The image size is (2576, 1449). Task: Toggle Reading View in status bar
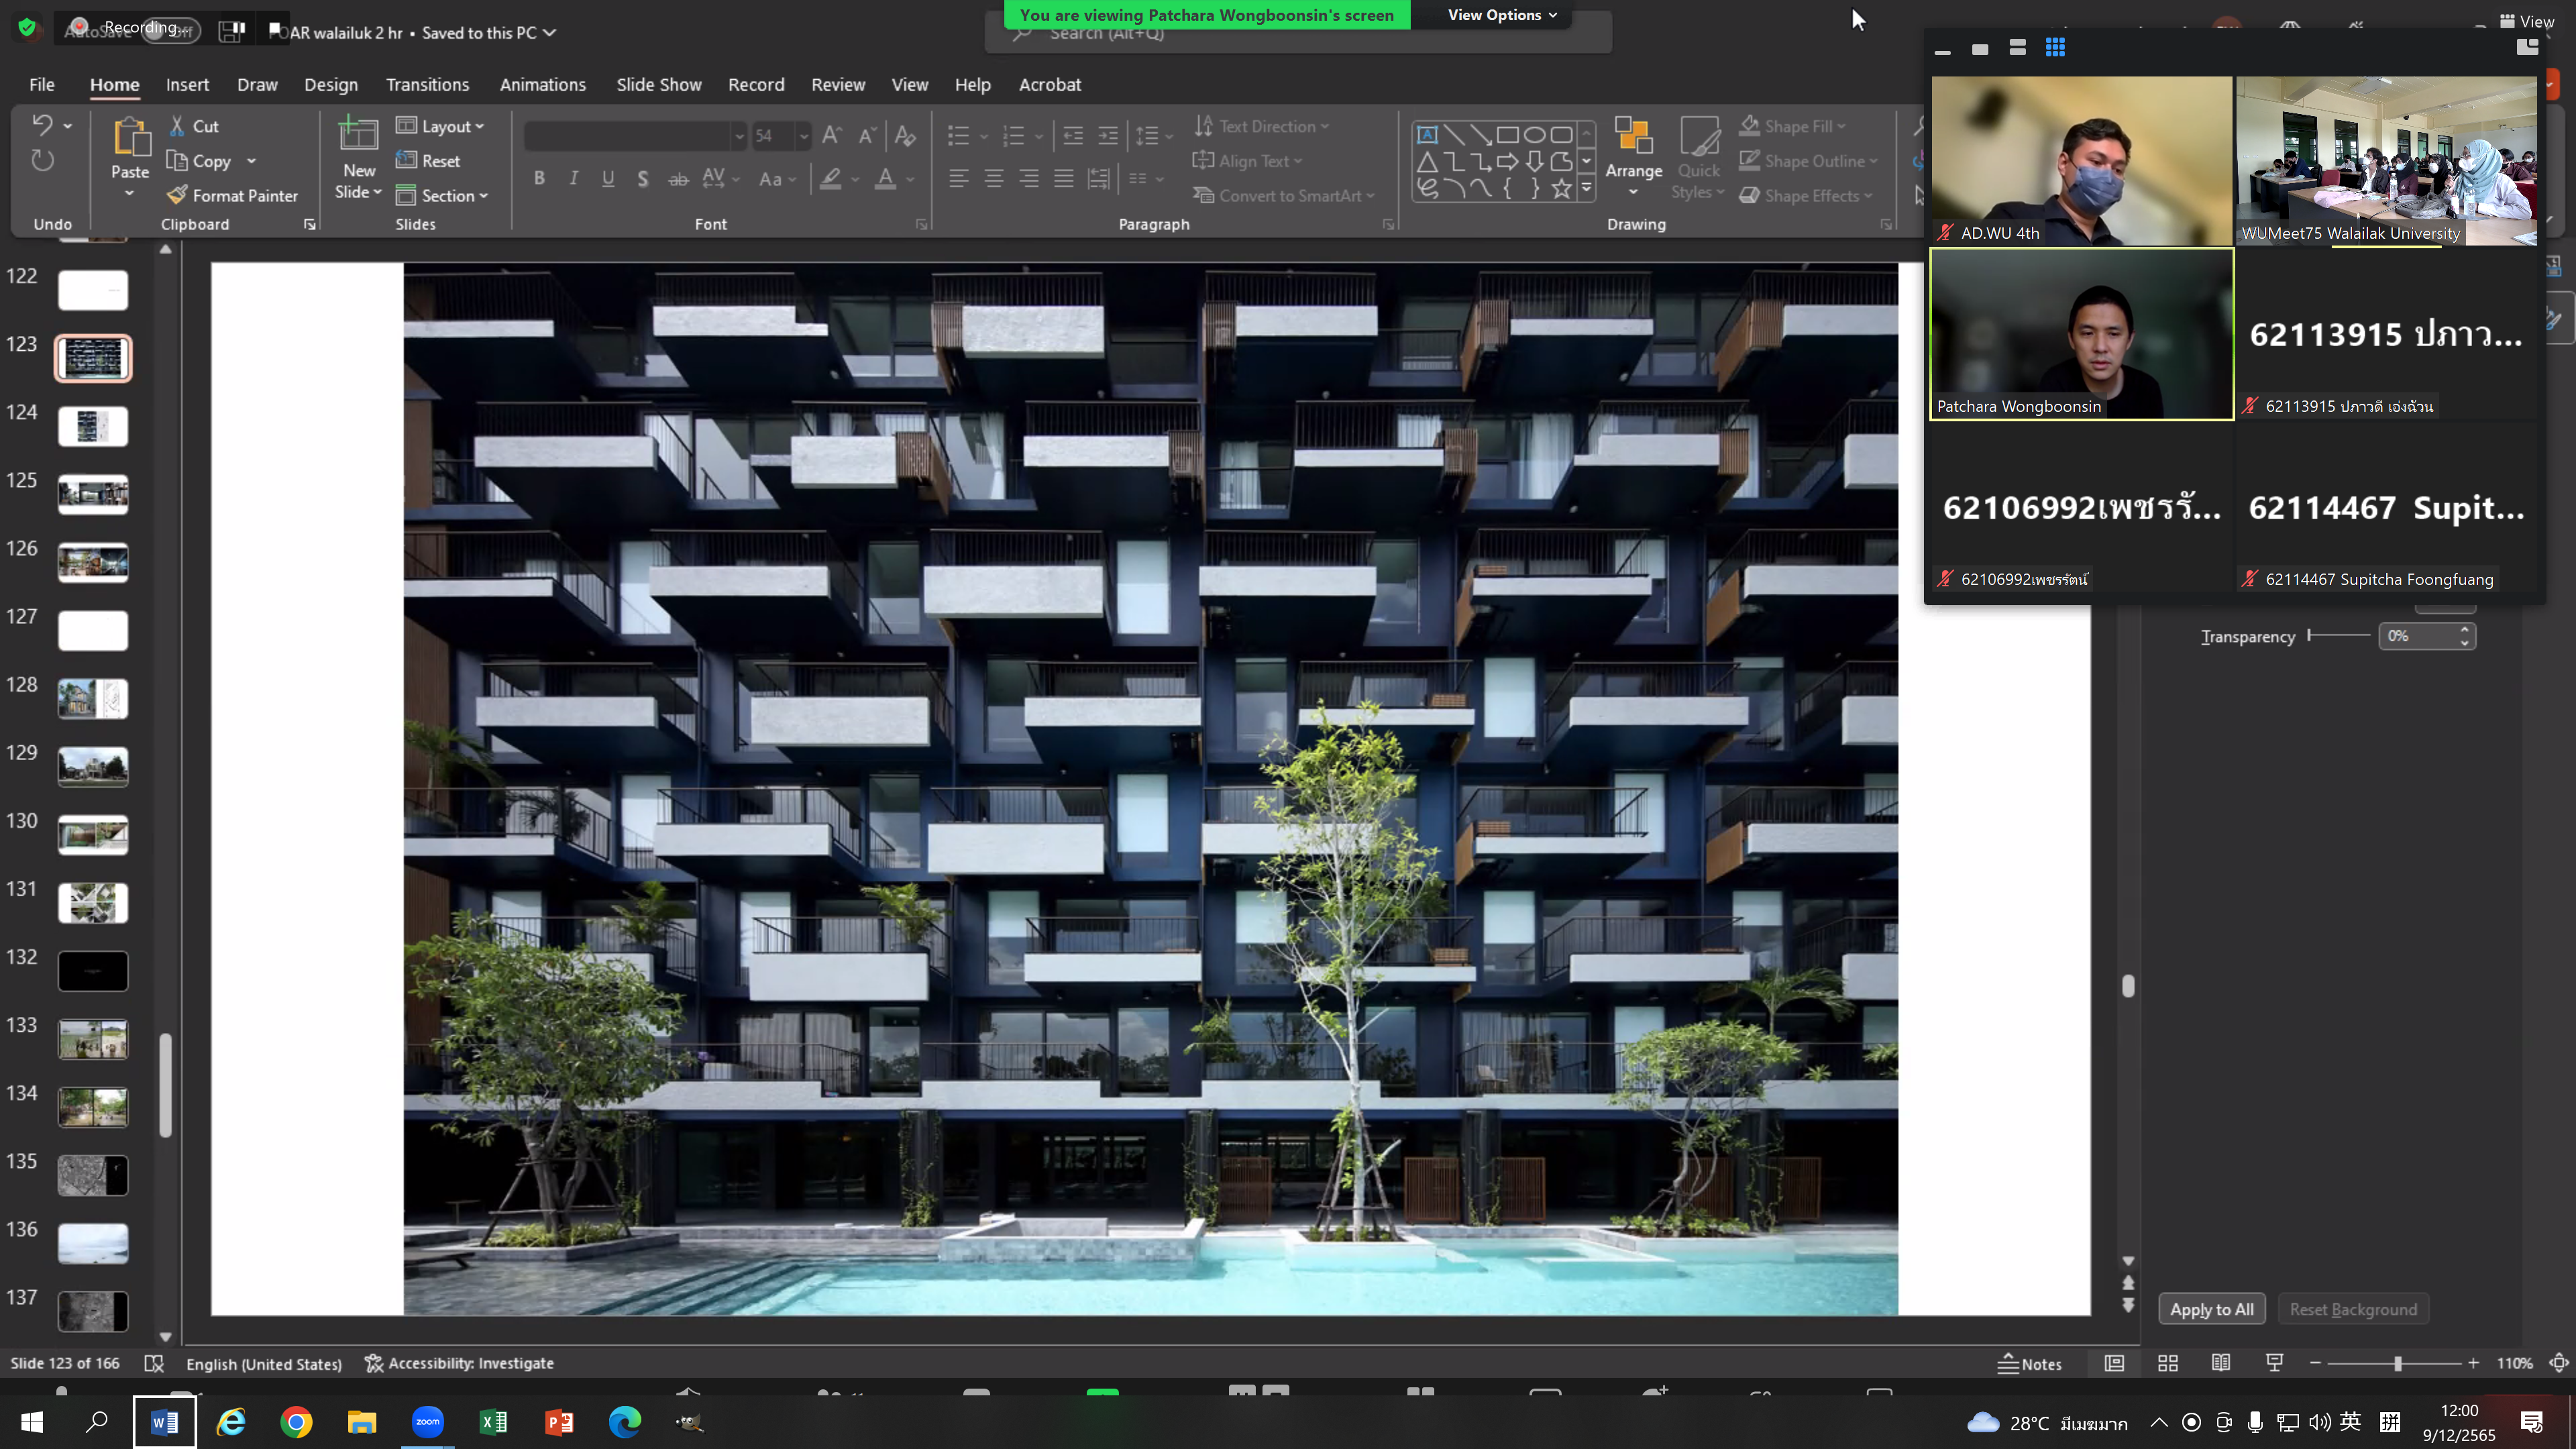pyautogui.click(x=2220, y=1363)
